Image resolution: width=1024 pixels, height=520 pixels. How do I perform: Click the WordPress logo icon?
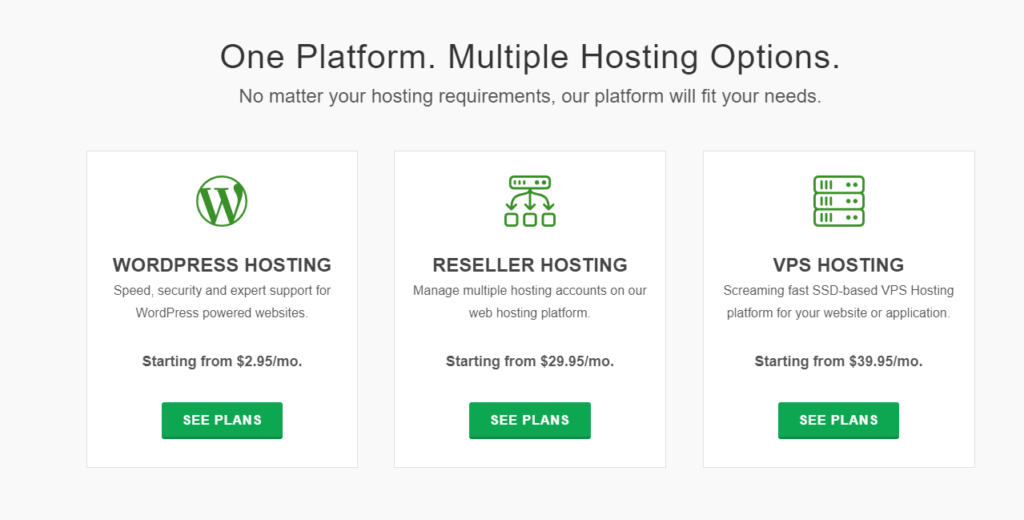click(222, 201)
